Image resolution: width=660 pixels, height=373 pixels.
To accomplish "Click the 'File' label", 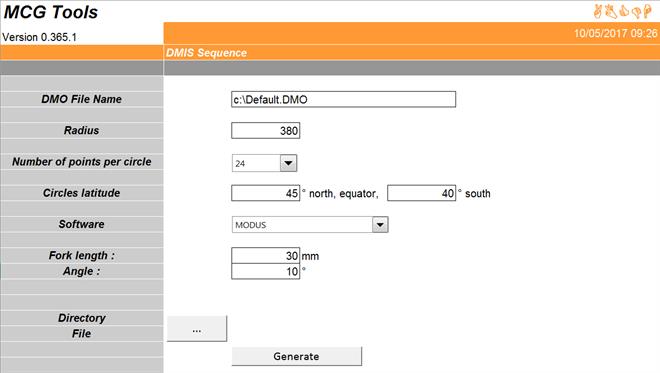I will (x=82, y=333).
